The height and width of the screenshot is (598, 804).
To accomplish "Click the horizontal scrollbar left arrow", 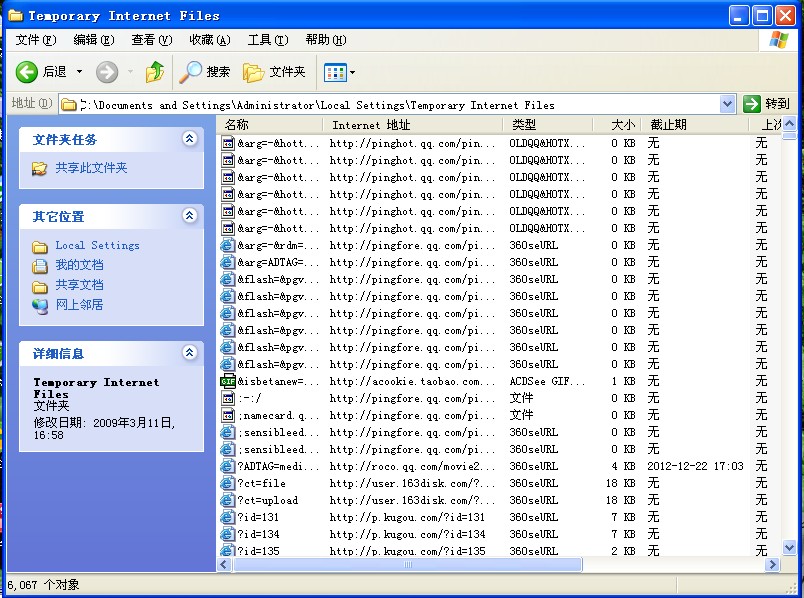I will pyautogui.click(x=224, y=565).
